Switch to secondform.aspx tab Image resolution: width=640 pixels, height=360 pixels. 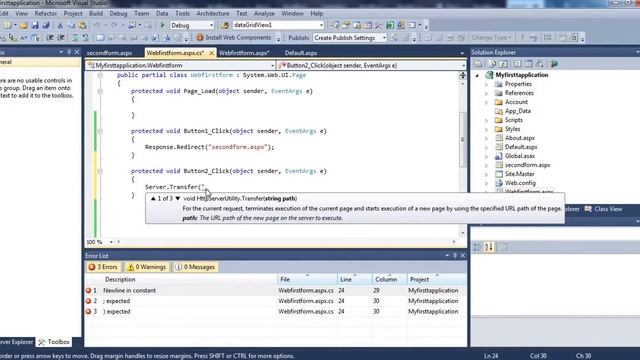click(x=109, y=53)
